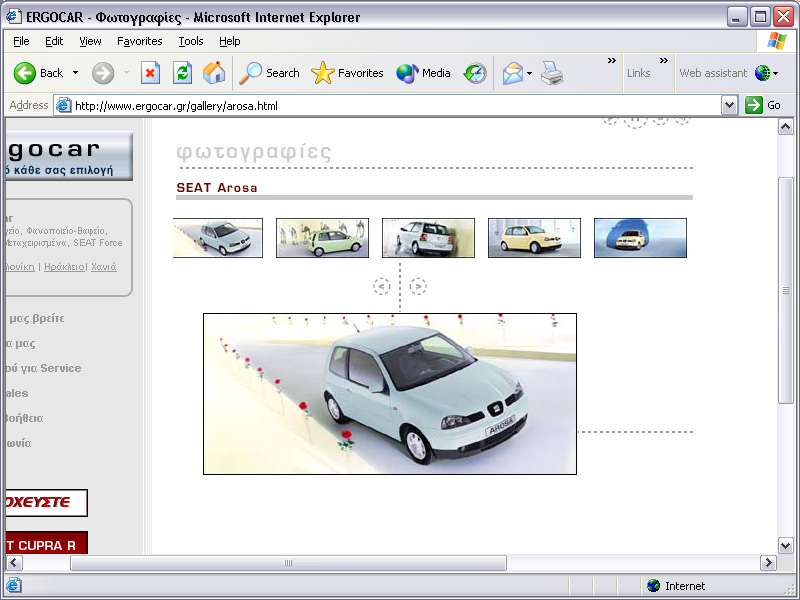Click the red ΟΧΕΥΣΤΕ banner
The height and width of the screenshot is (600, 800).
coord(46,503)
